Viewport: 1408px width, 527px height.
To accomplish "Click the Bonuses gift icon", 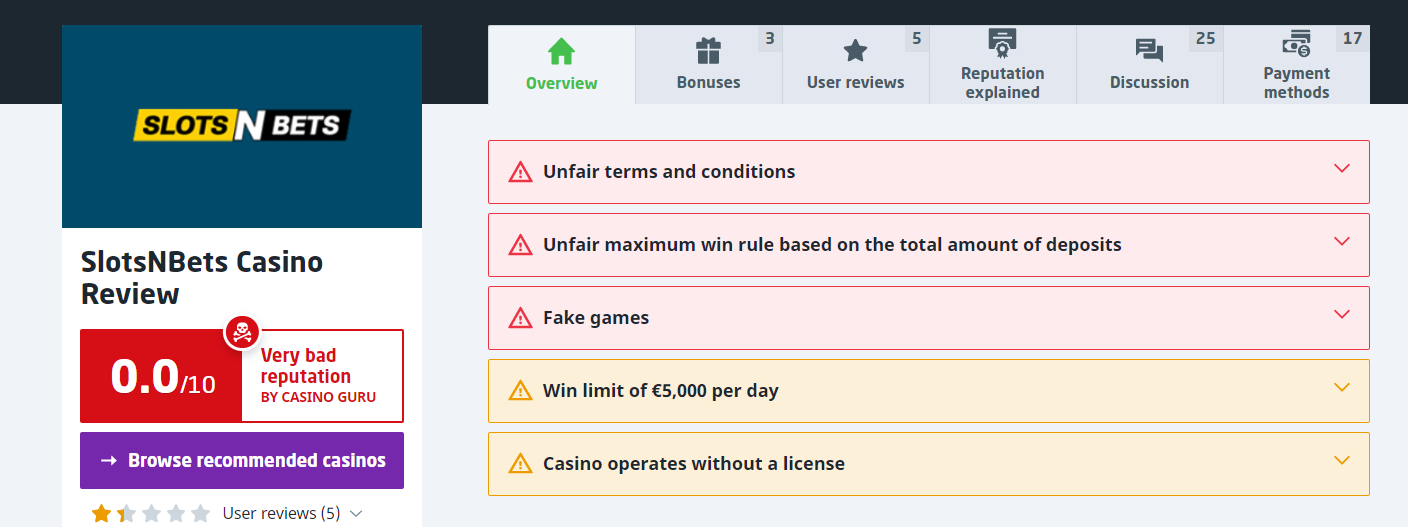I will 708,51.
